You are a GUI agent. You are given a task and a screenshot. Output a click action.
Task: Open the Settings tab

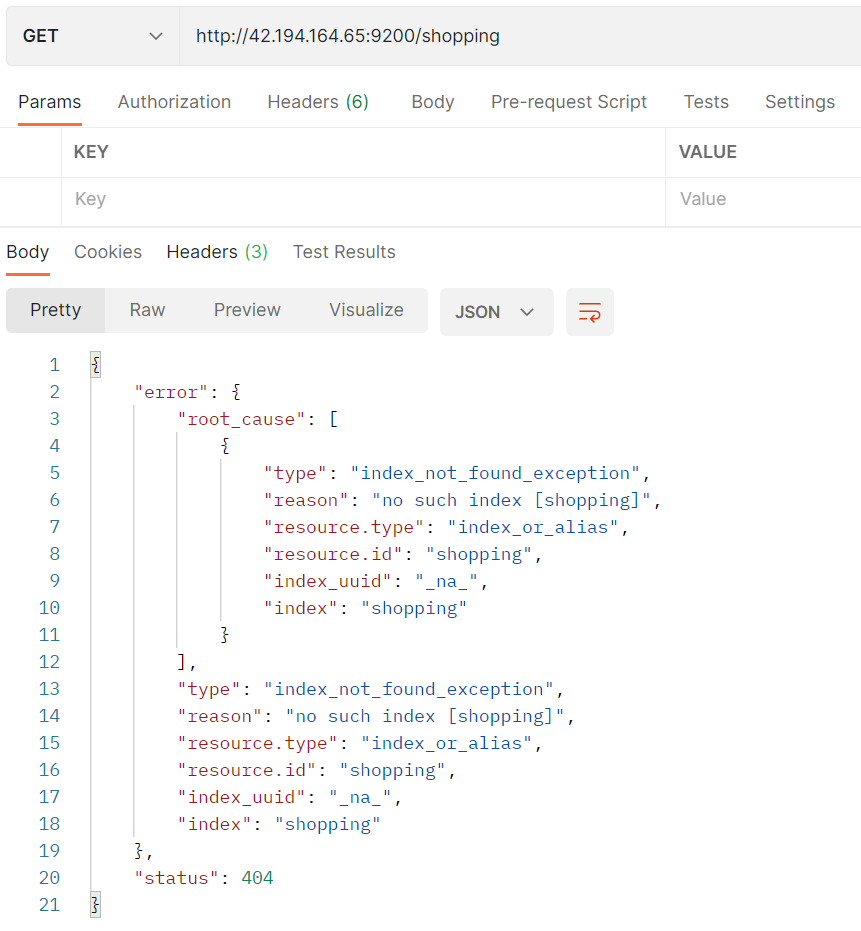click(x=799, y=102)
